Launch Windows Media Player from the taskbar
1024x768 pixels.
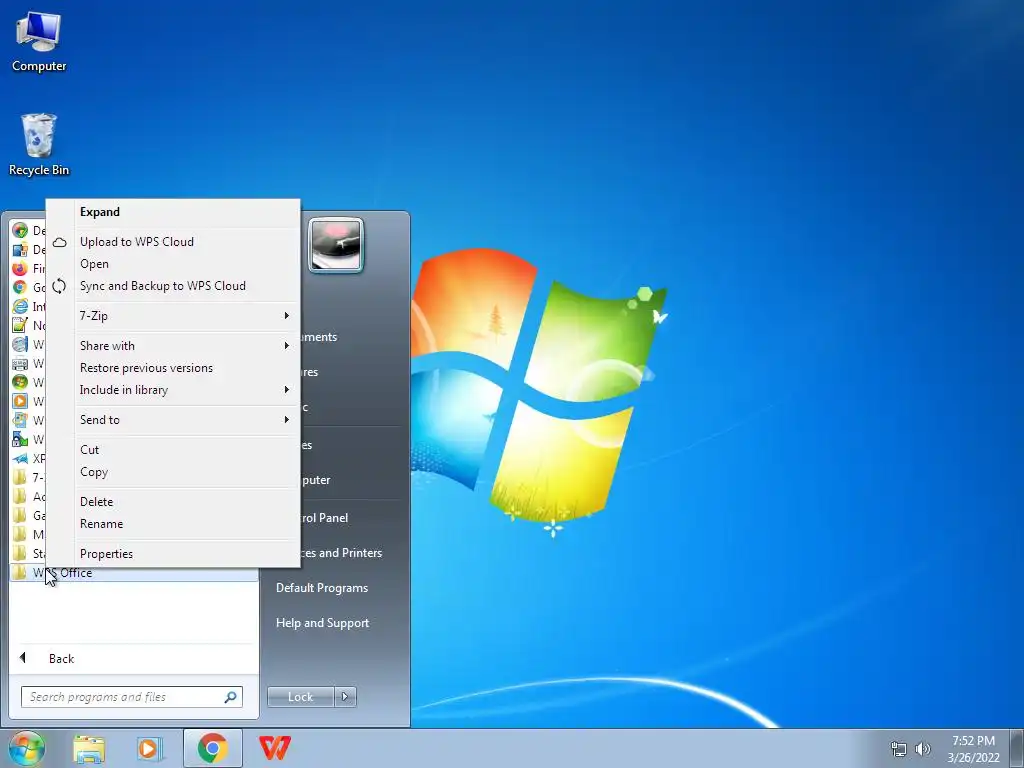click(x=150, y=748)
